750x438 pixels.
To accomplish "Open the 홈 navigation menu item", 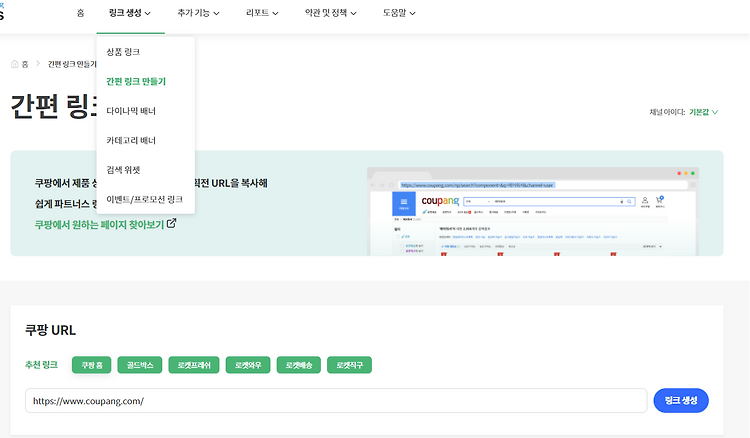I will [x=80, y=13].
